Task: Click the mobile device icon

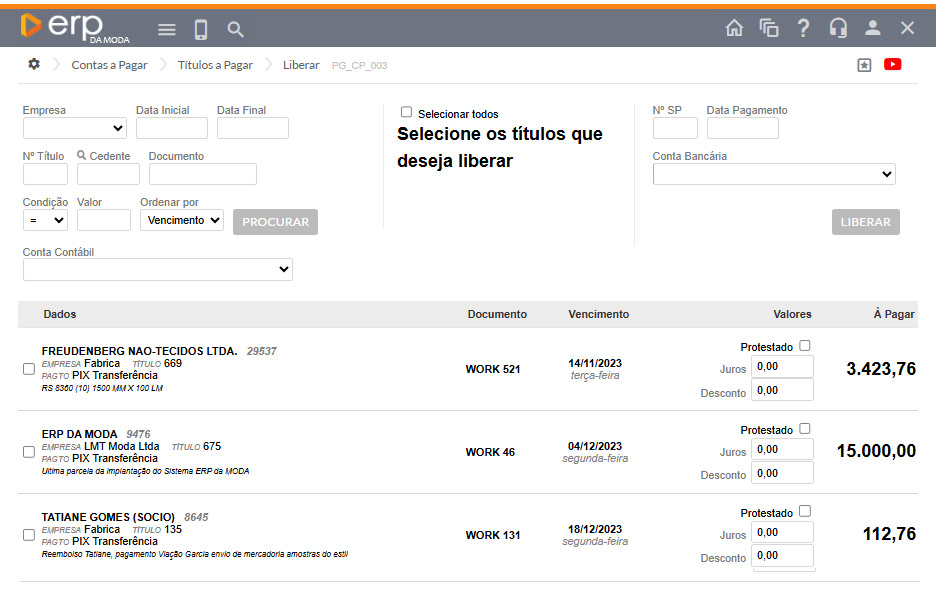Action: (x=201, y=29)
